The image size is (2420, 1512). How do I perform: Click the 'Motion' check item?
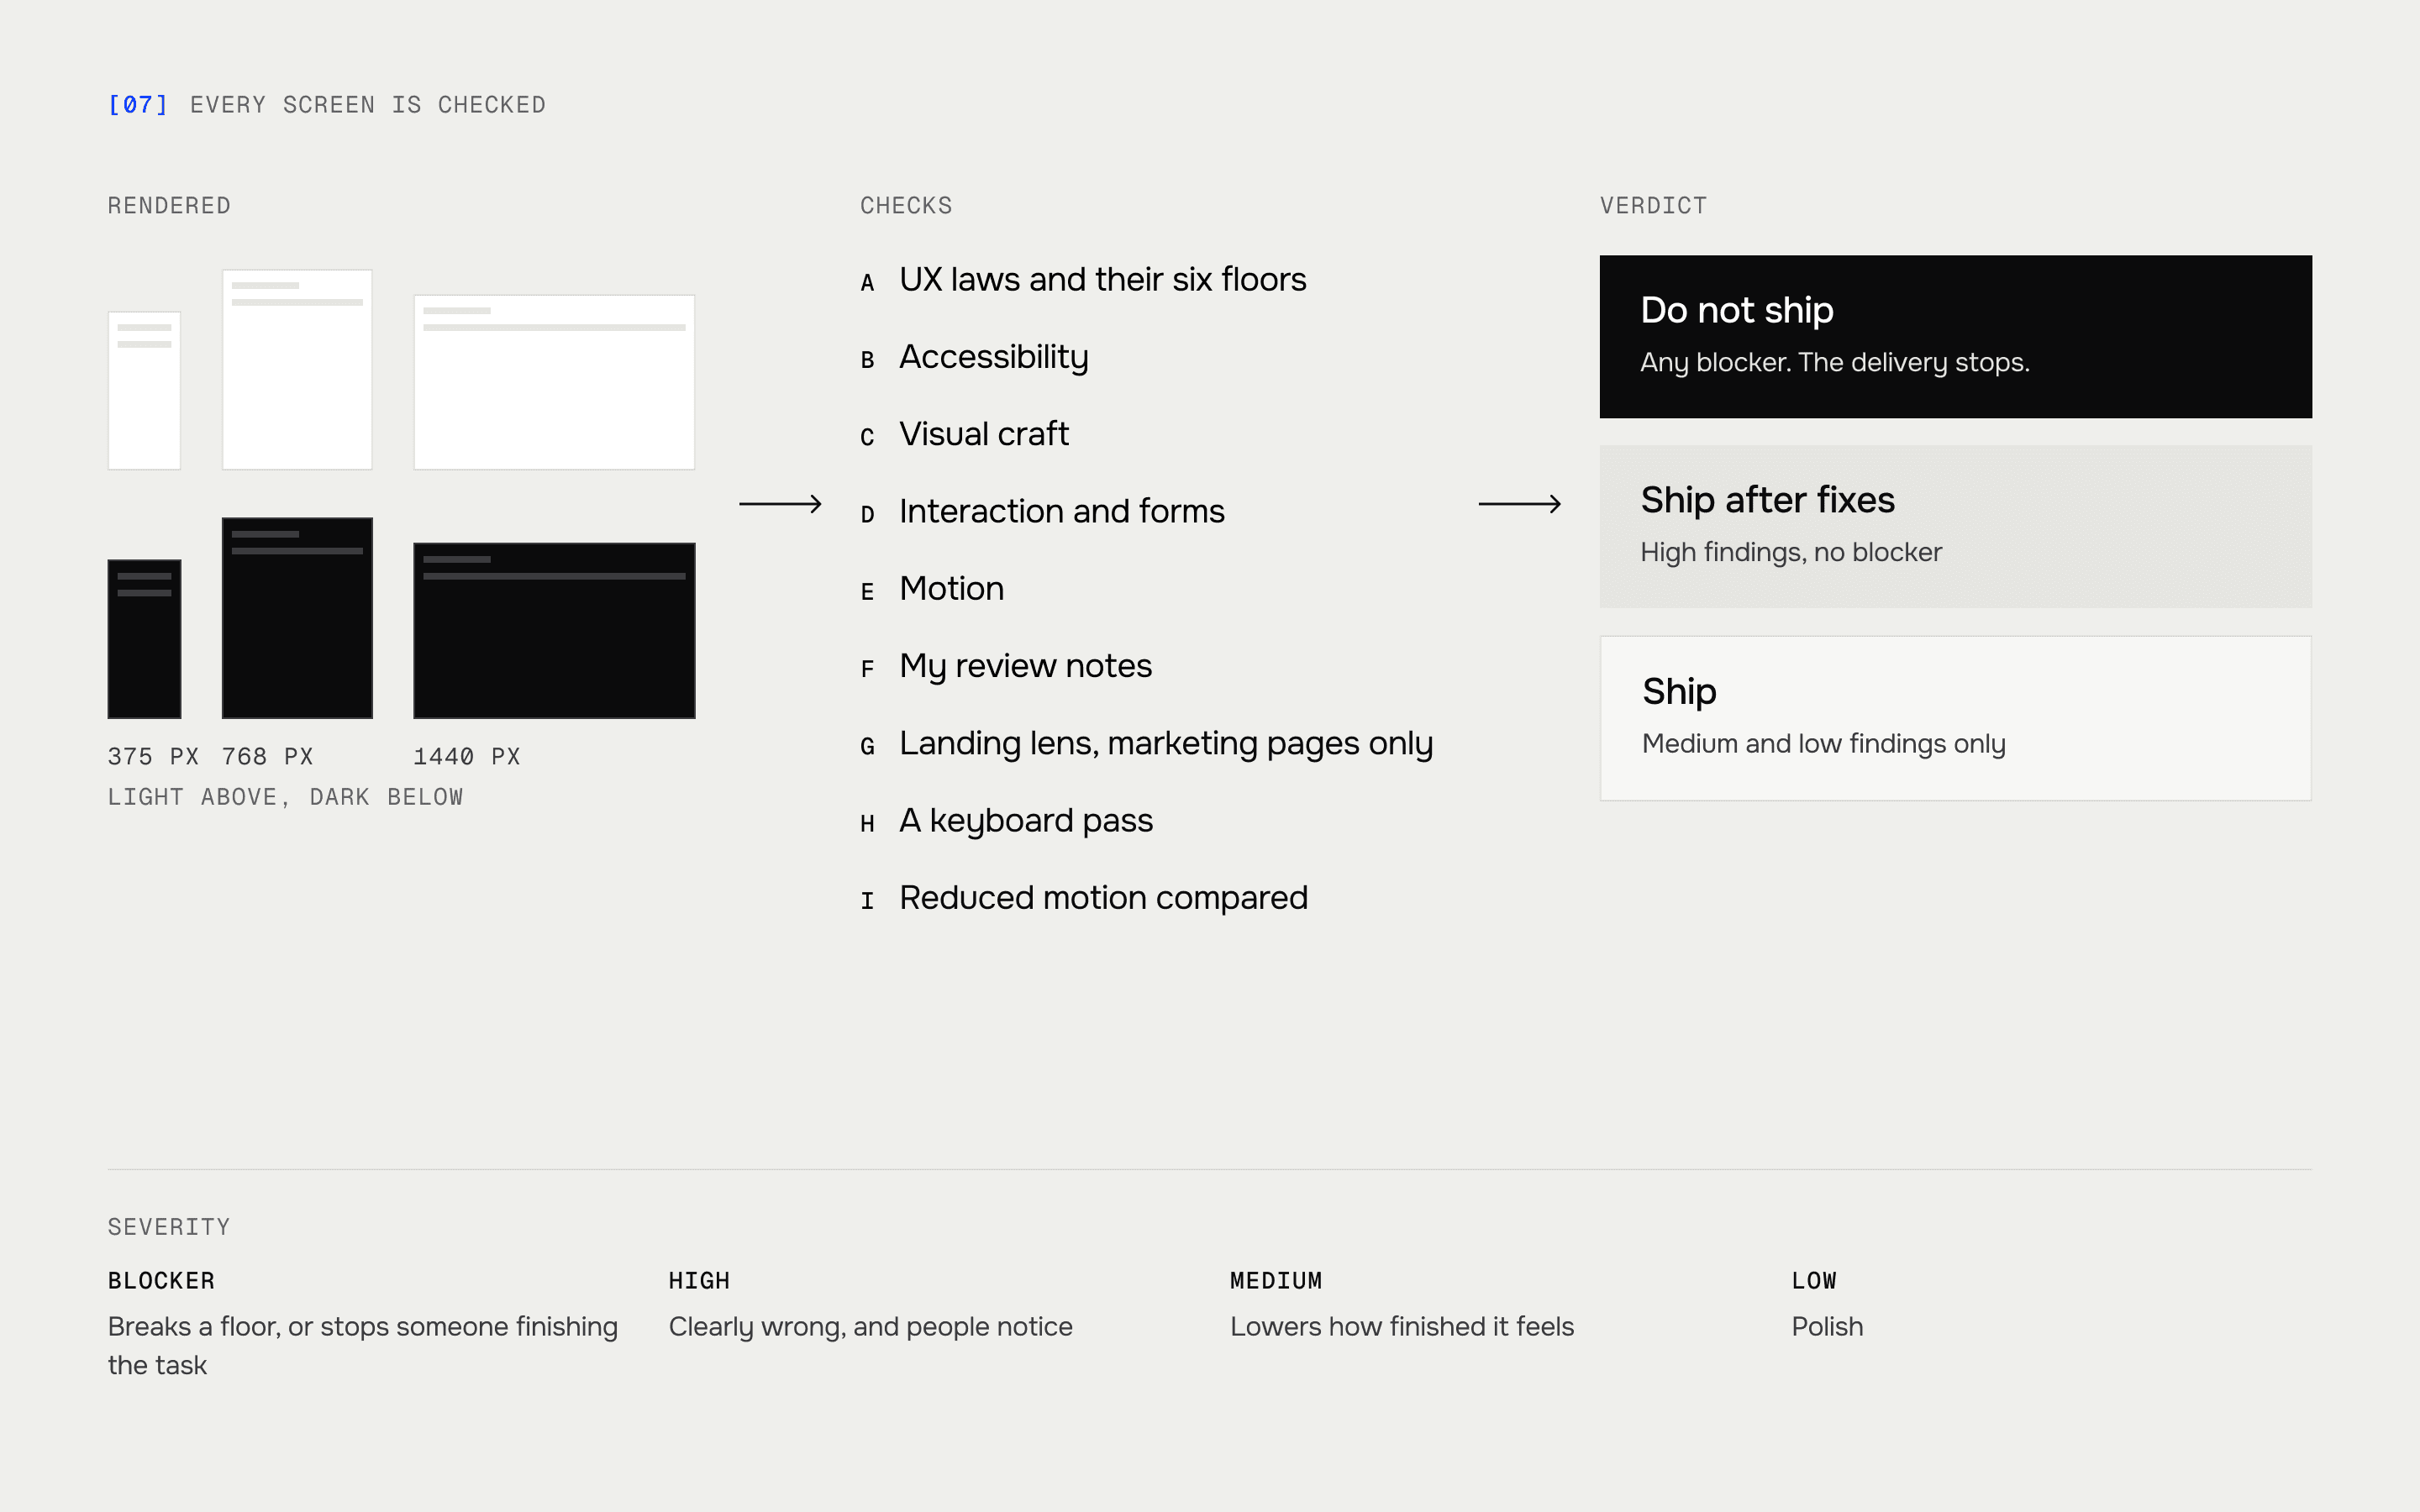click(x=951, y=588)
